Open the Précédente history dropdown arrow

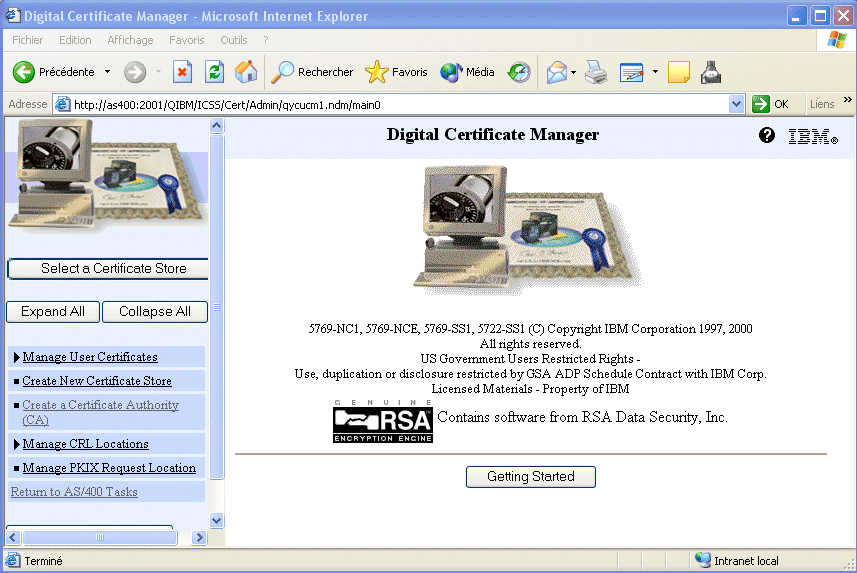(x=108, y=72)
